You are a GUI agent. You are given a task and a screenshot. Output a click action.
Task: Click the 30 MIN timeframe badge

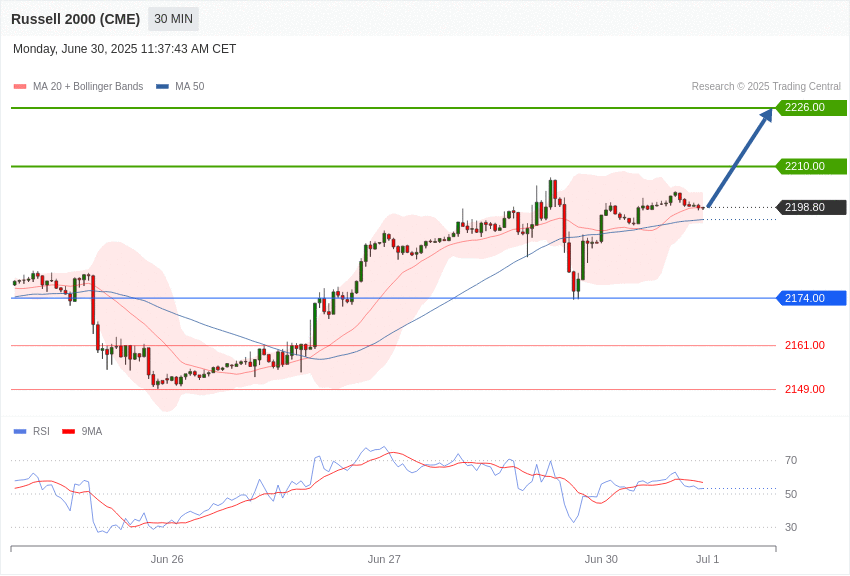(173, 19)
